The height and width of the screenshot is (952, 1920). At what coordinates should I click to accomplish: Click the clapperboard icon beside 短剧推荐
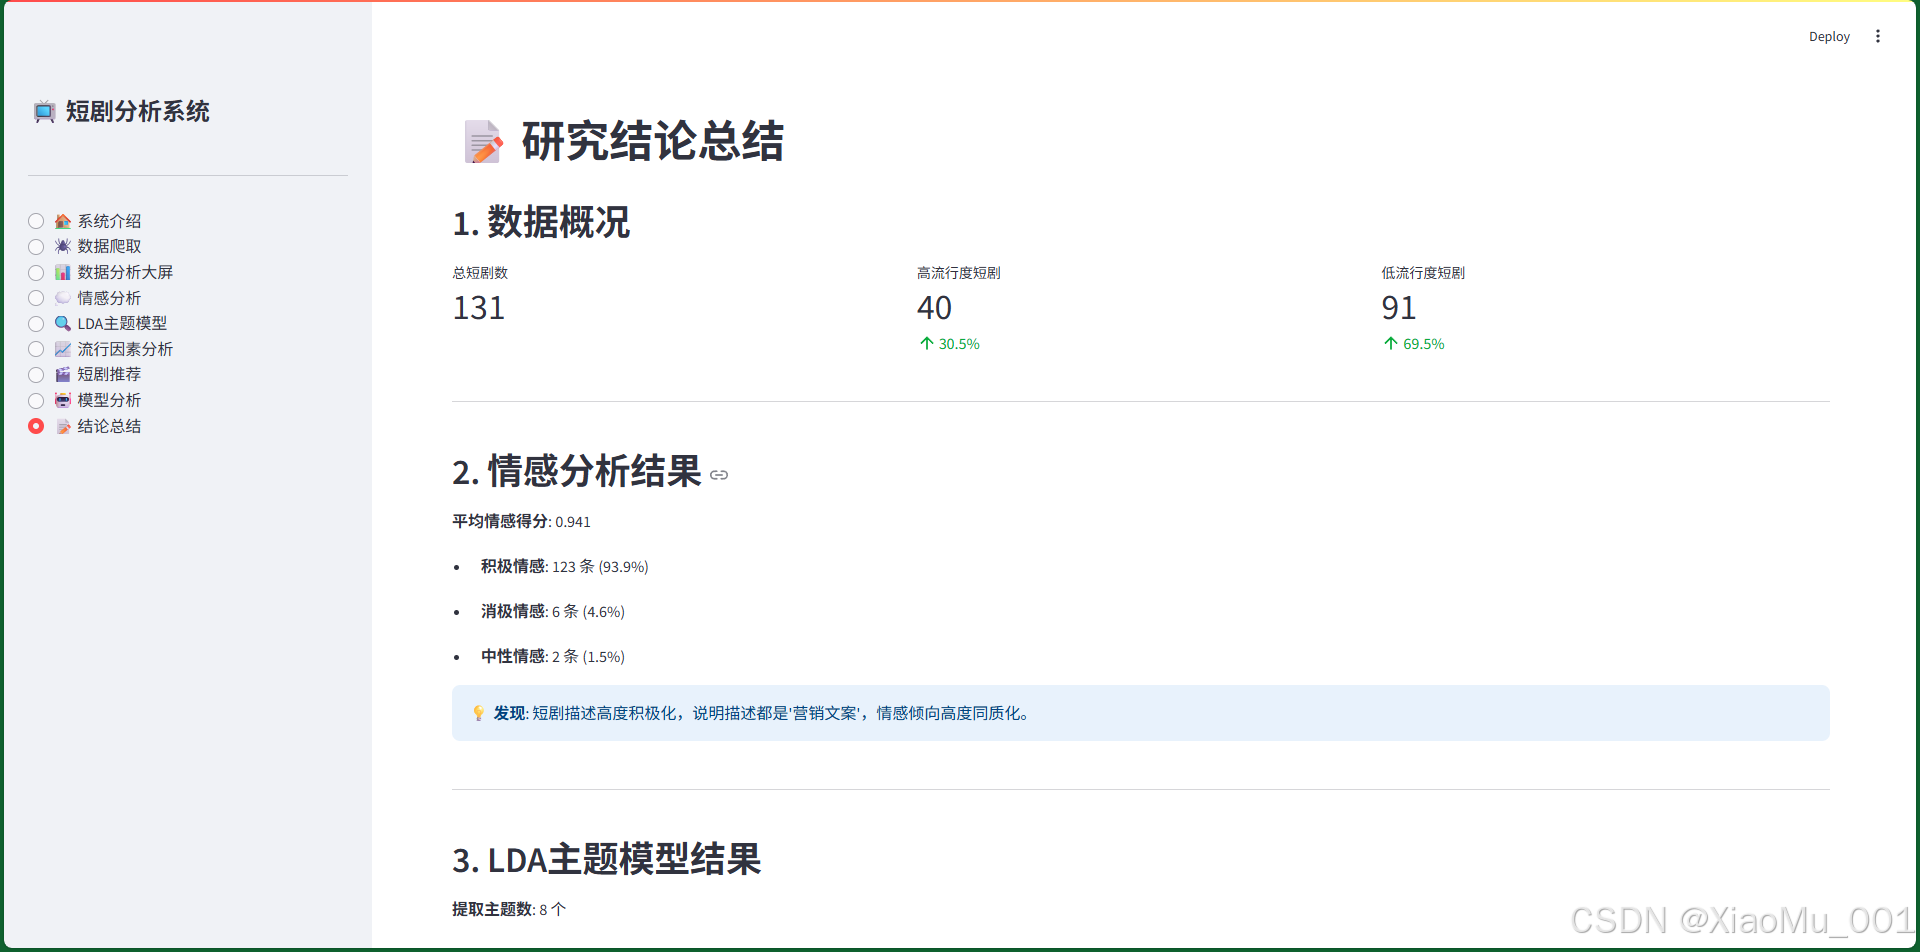point(63,374)
